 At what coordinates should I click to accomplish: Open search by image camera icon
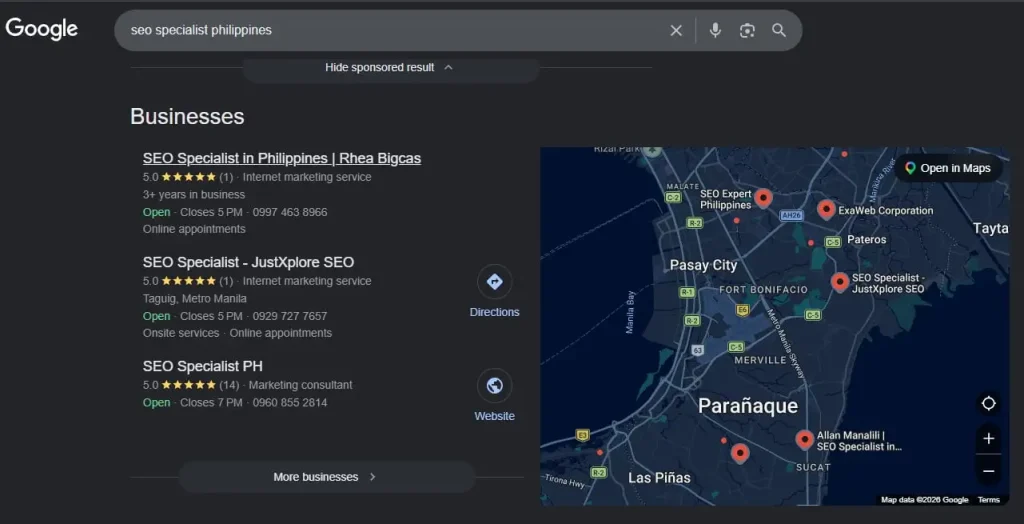[x=747, y=31]
